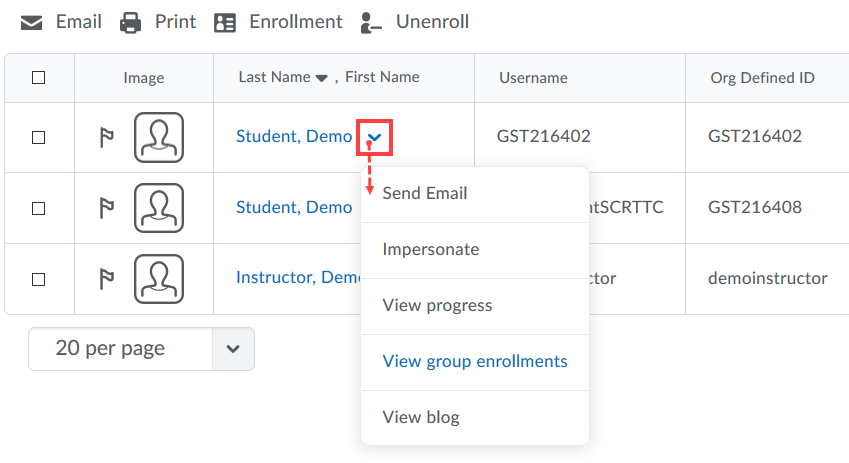This screenshot has width=849, height=463.
Task: Toggle the select-all checkbox in header
Action: pyautogui.click(x=38, y=77)
